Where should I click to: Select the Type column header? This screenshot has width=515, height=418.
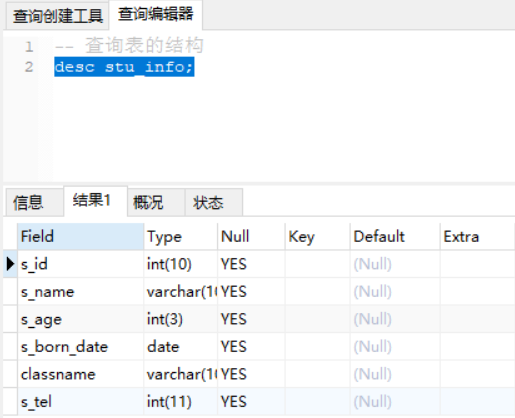click(x=181, y=237)
